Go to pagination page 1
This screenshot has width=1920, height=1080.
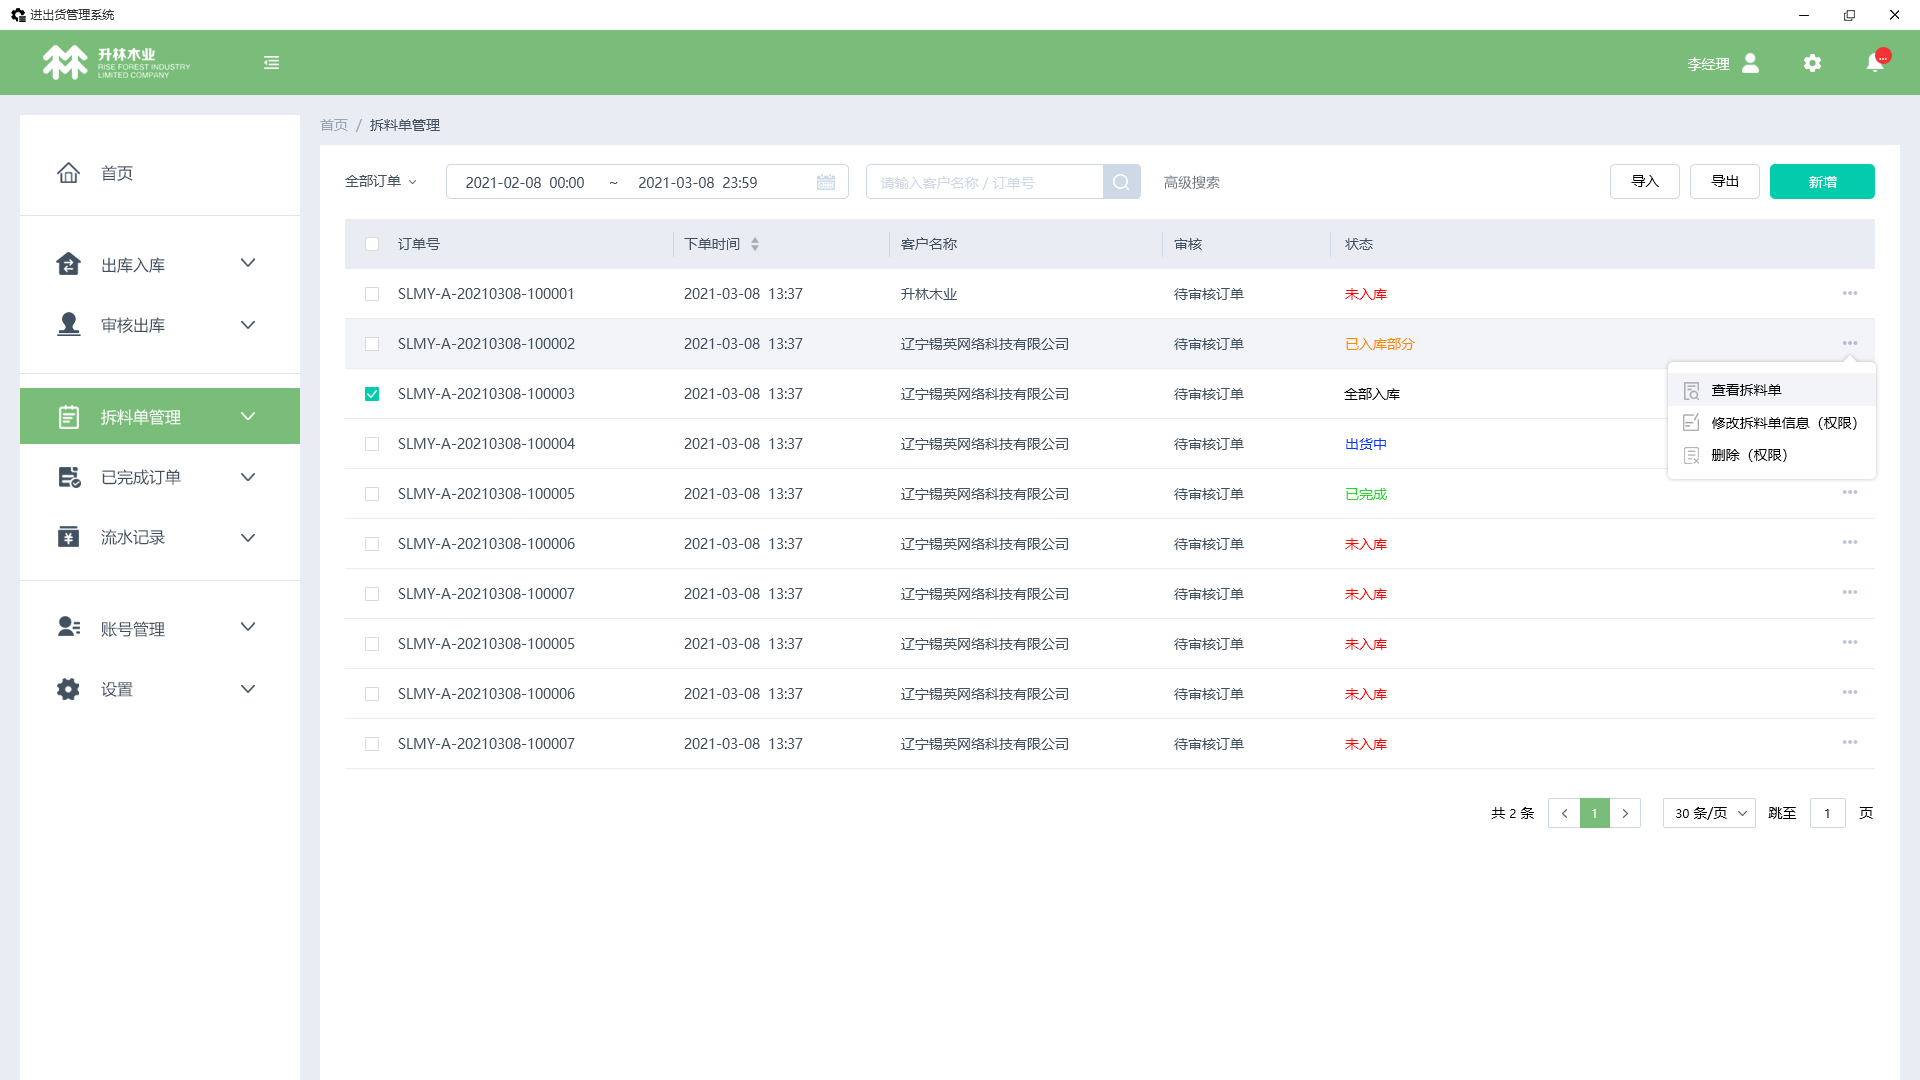[1595, 813]
